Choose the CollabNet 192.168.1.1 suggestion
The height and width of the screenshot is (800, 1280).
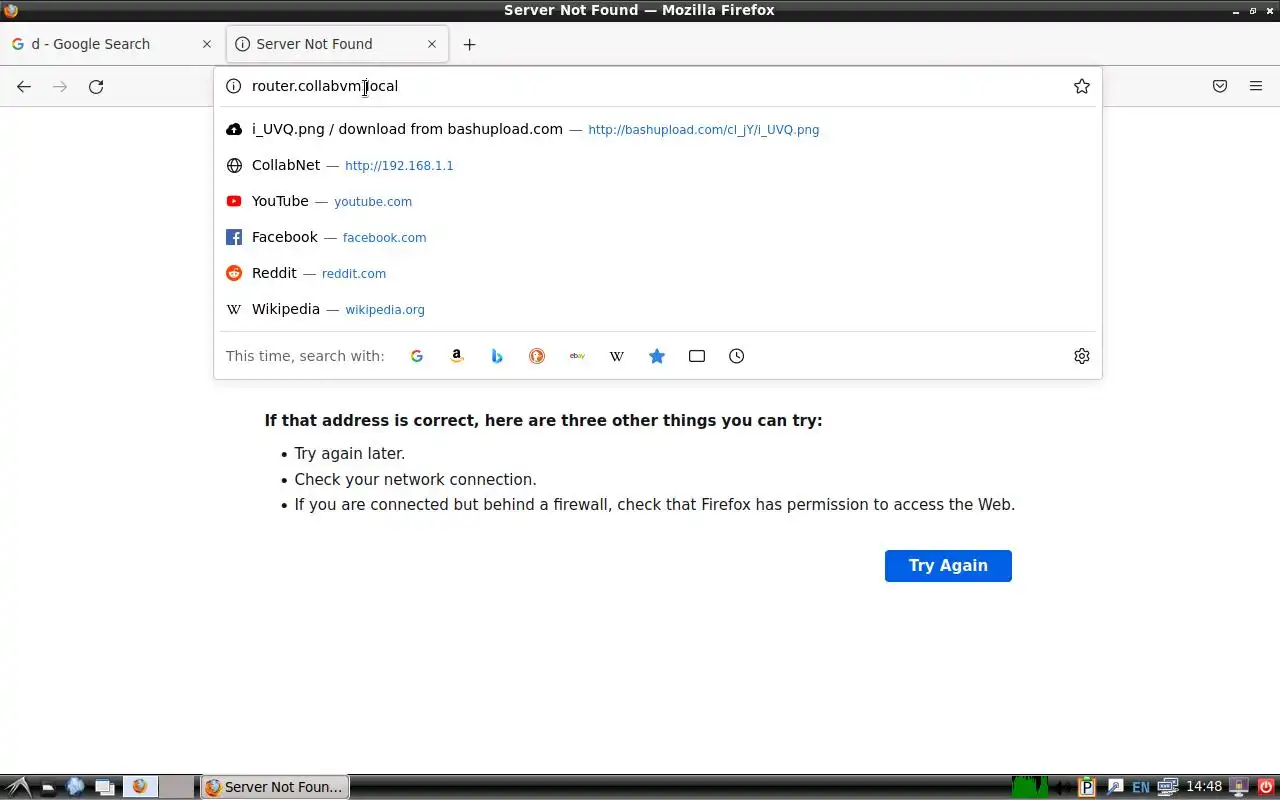tap(658, 165)
